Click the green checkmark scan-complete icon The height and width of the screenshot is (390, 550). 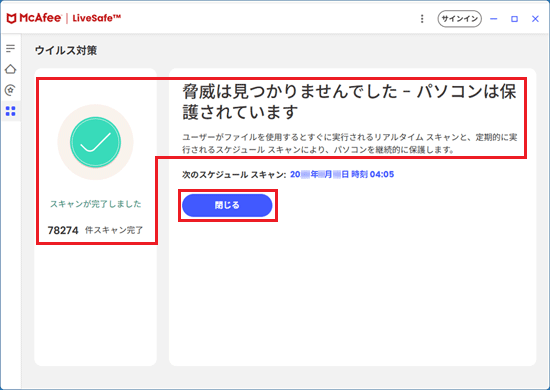pos(95,142)
